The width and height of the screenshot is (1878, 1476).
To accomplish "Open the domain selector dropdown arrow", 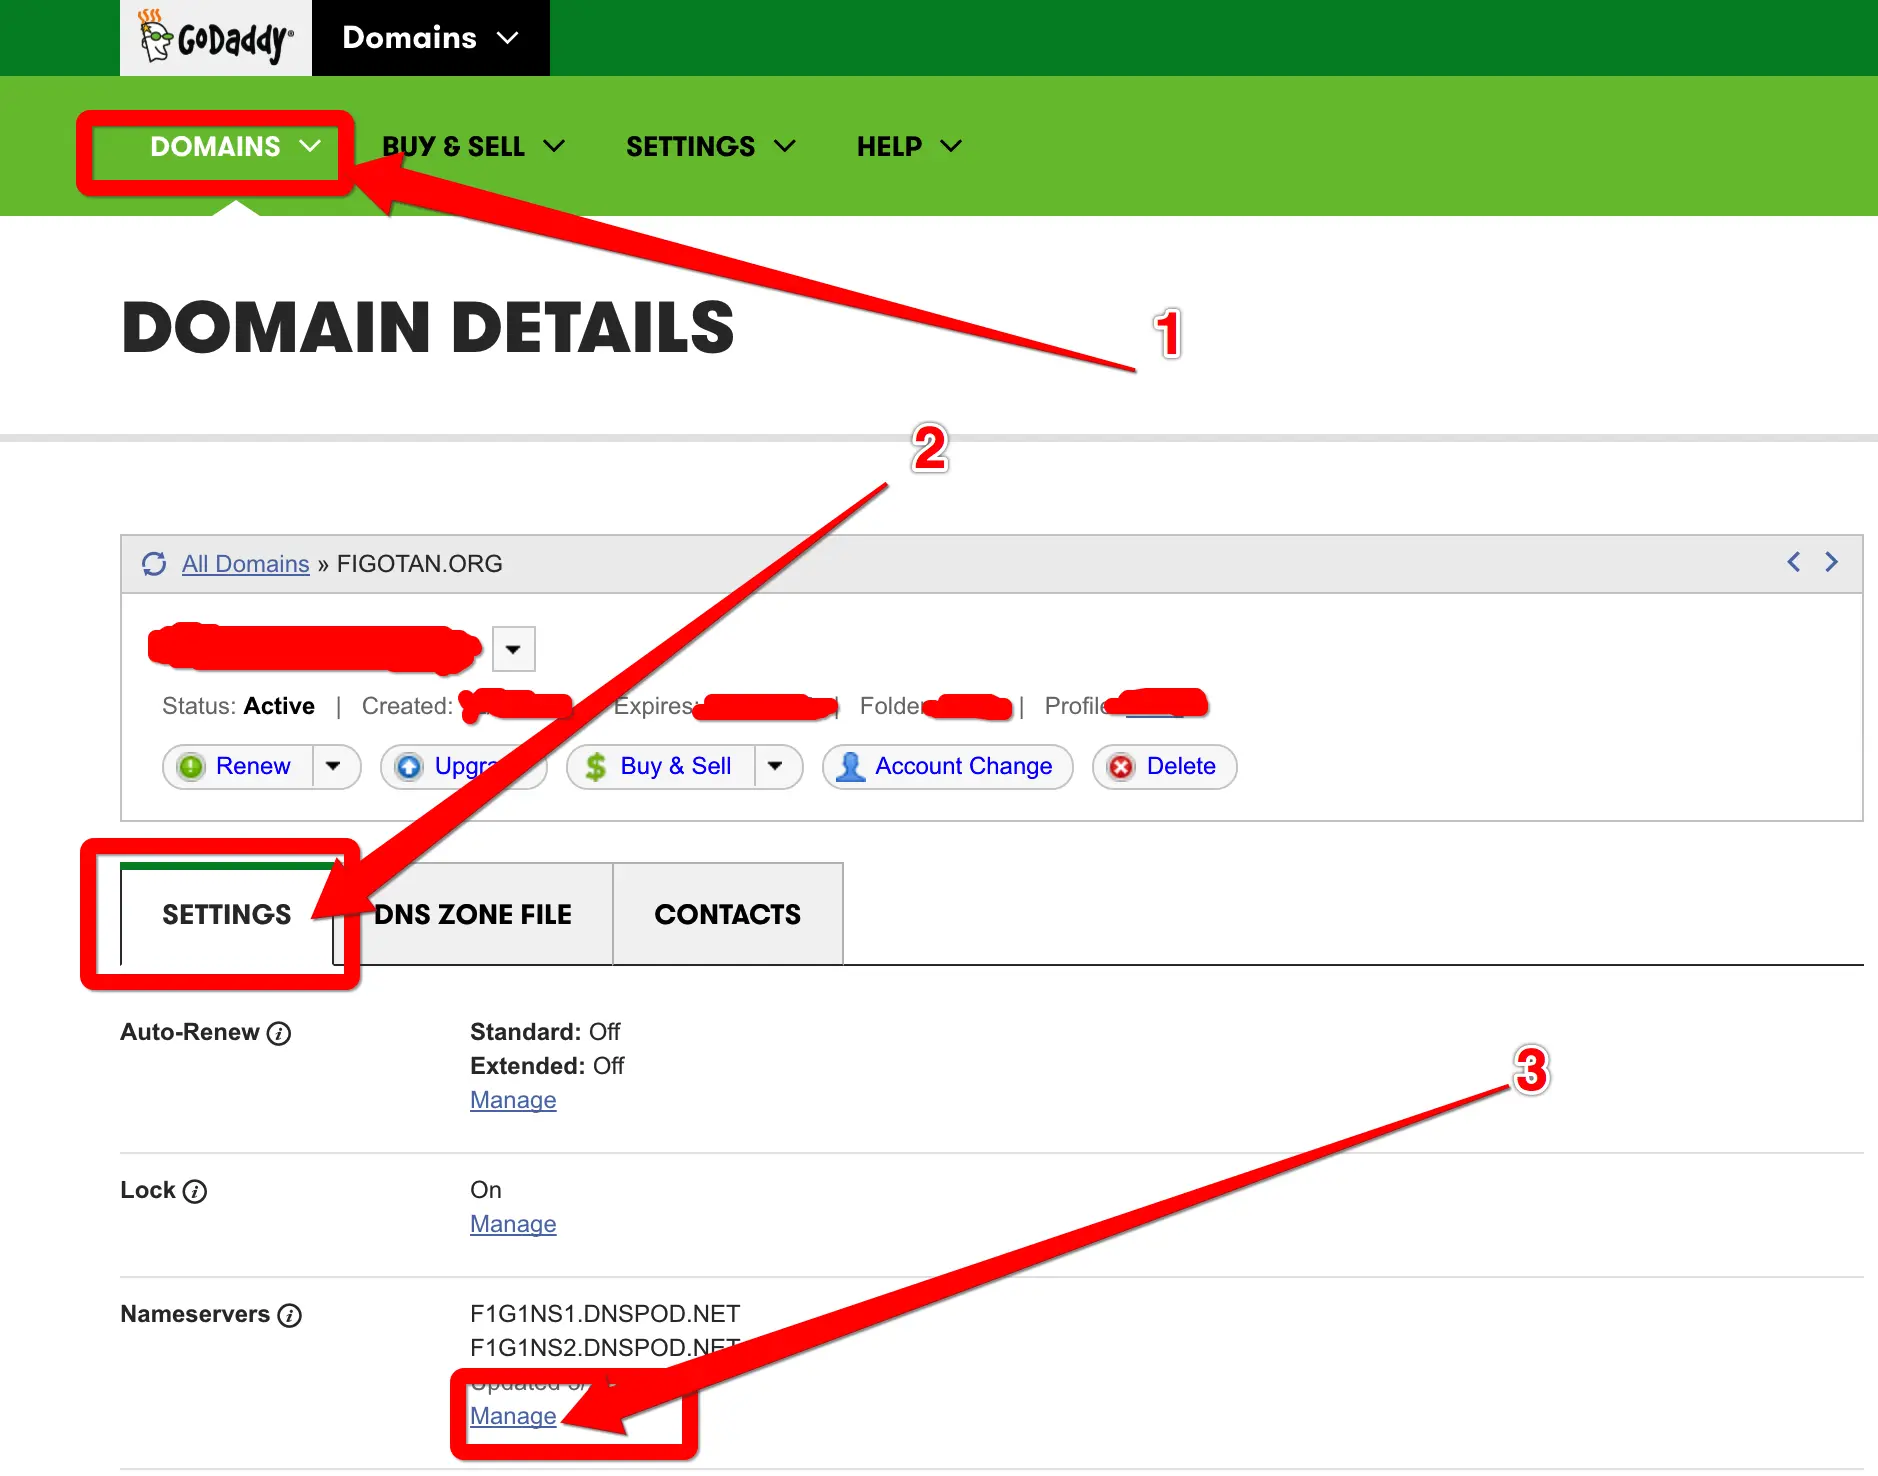I will point(513,649).
